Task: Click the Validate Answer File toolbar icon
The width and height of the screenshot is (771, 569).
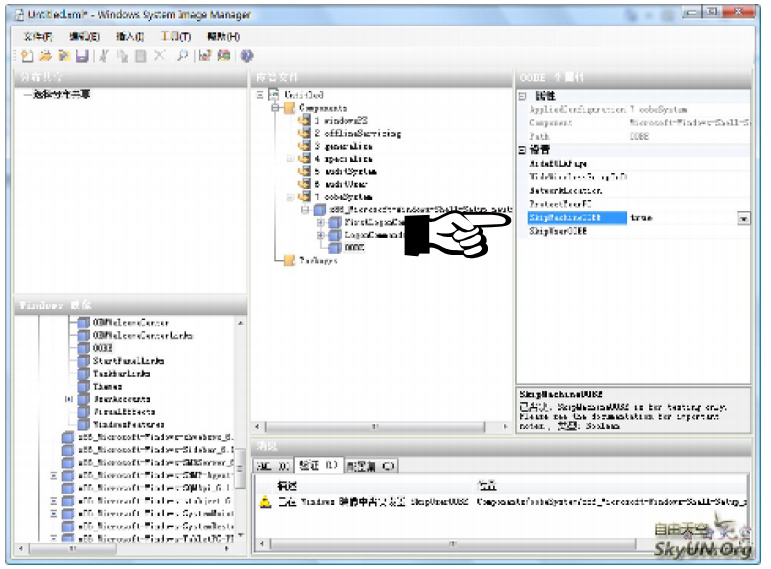Action: tap(205, 56)
